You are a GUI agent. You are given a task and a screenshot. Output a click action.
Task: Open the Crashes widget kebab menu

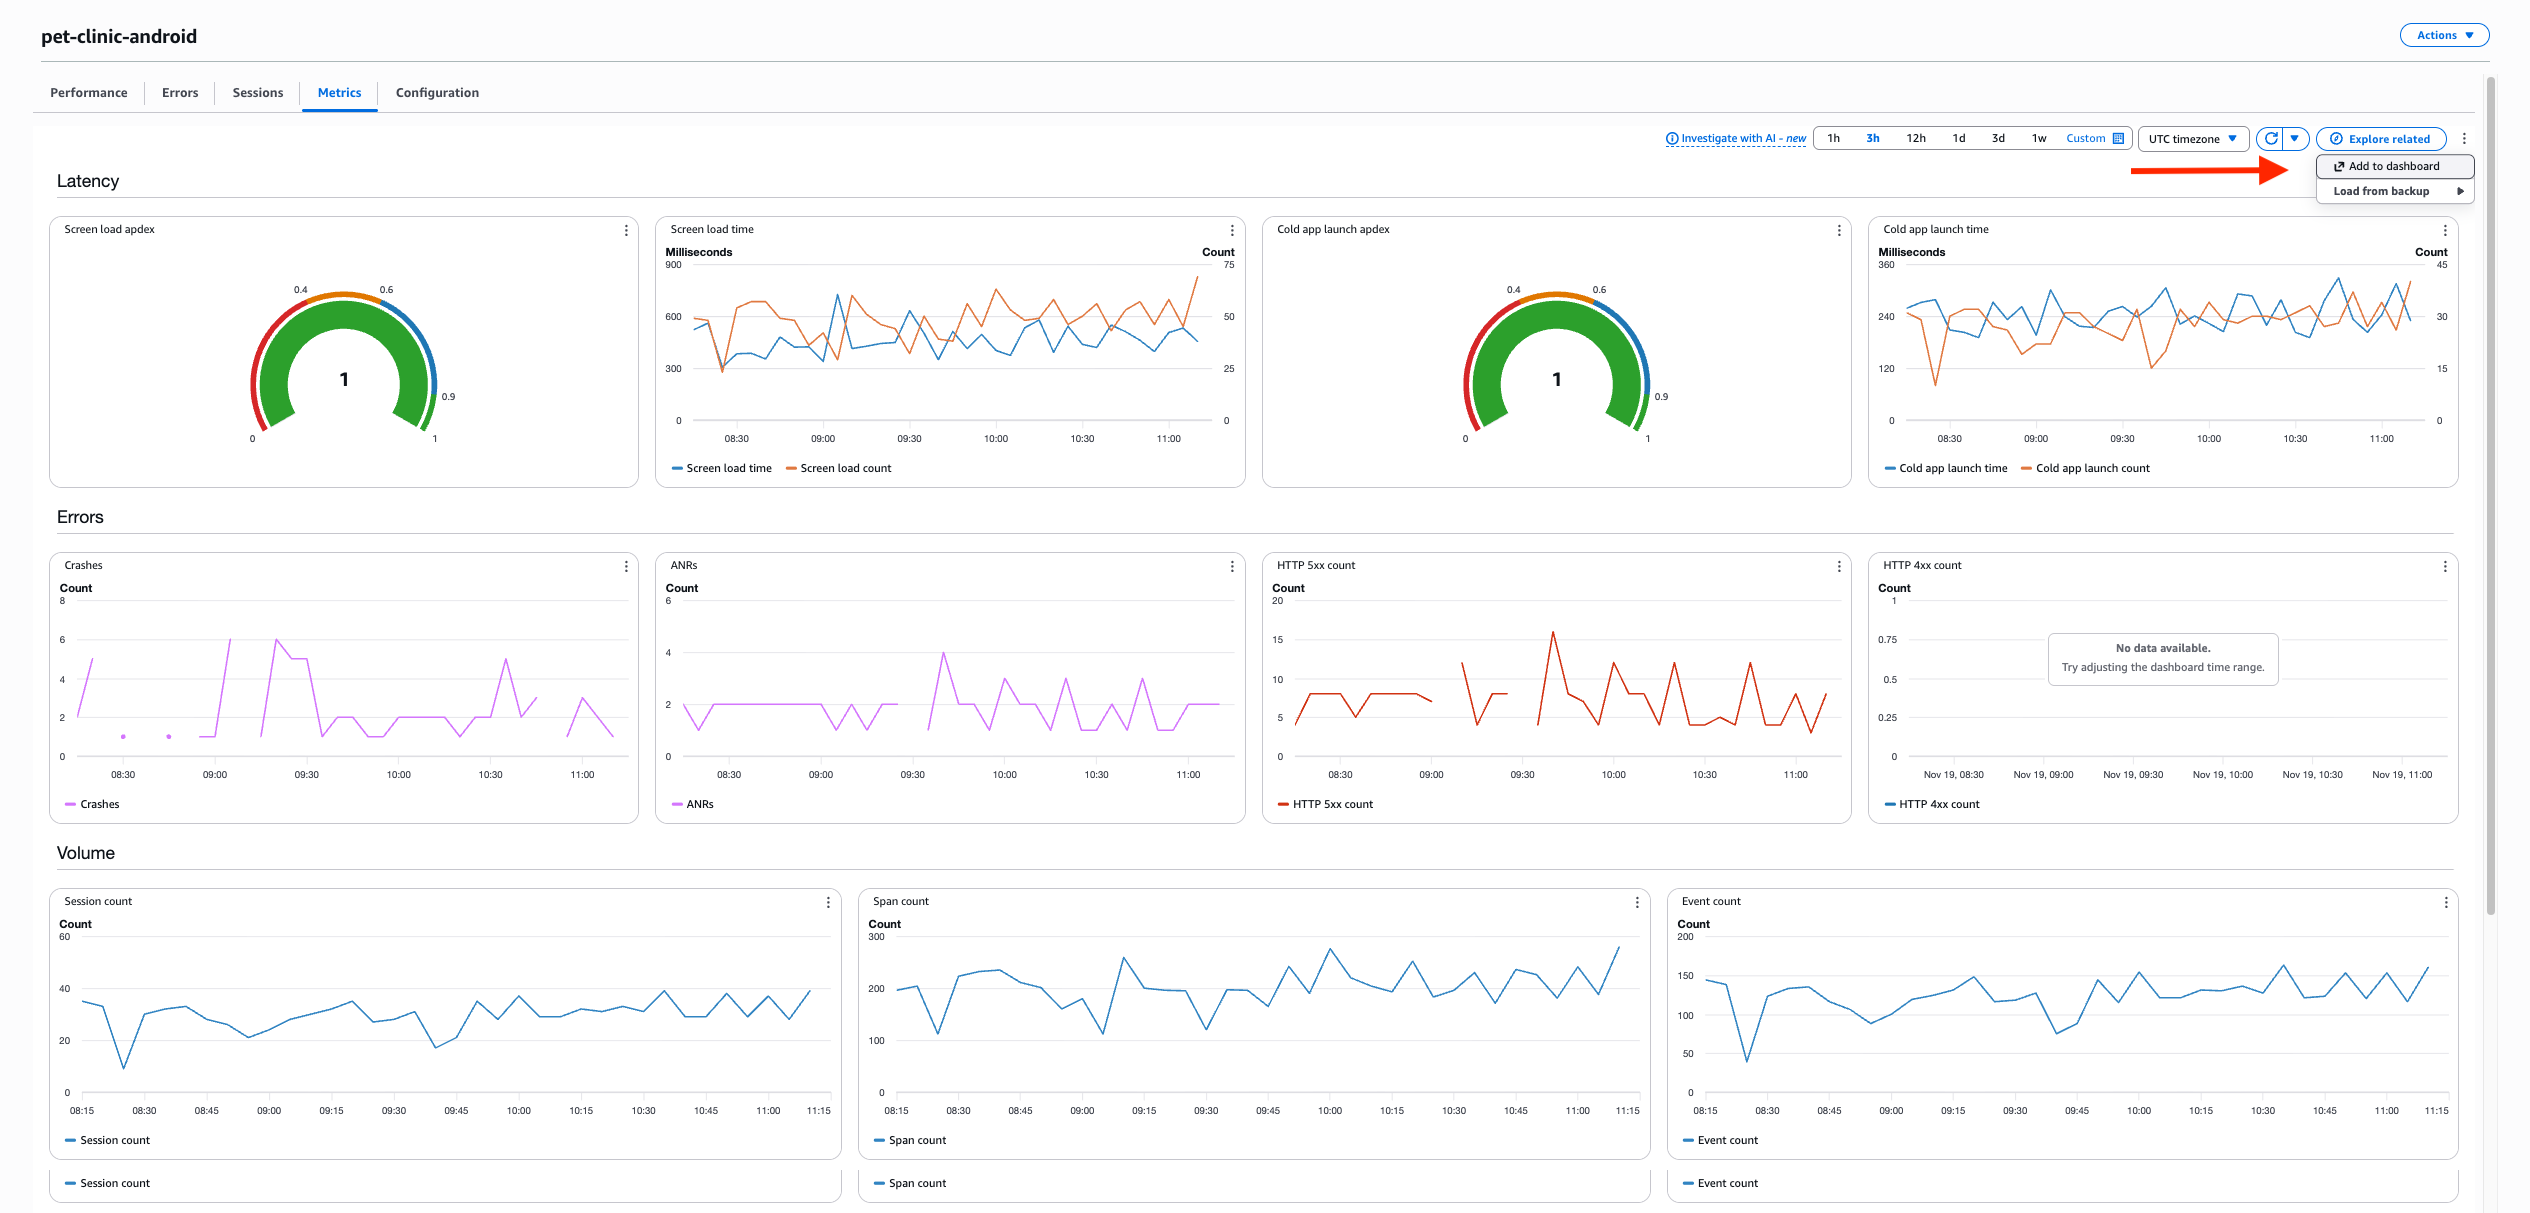coord(625,566)
